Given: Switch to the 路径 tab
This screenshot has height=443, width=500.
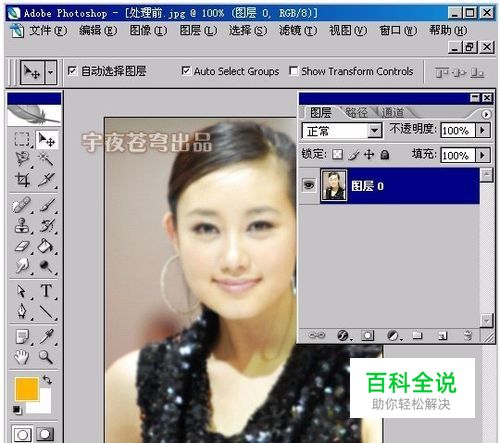Looking at the screenshot, I should click(357, 113).
